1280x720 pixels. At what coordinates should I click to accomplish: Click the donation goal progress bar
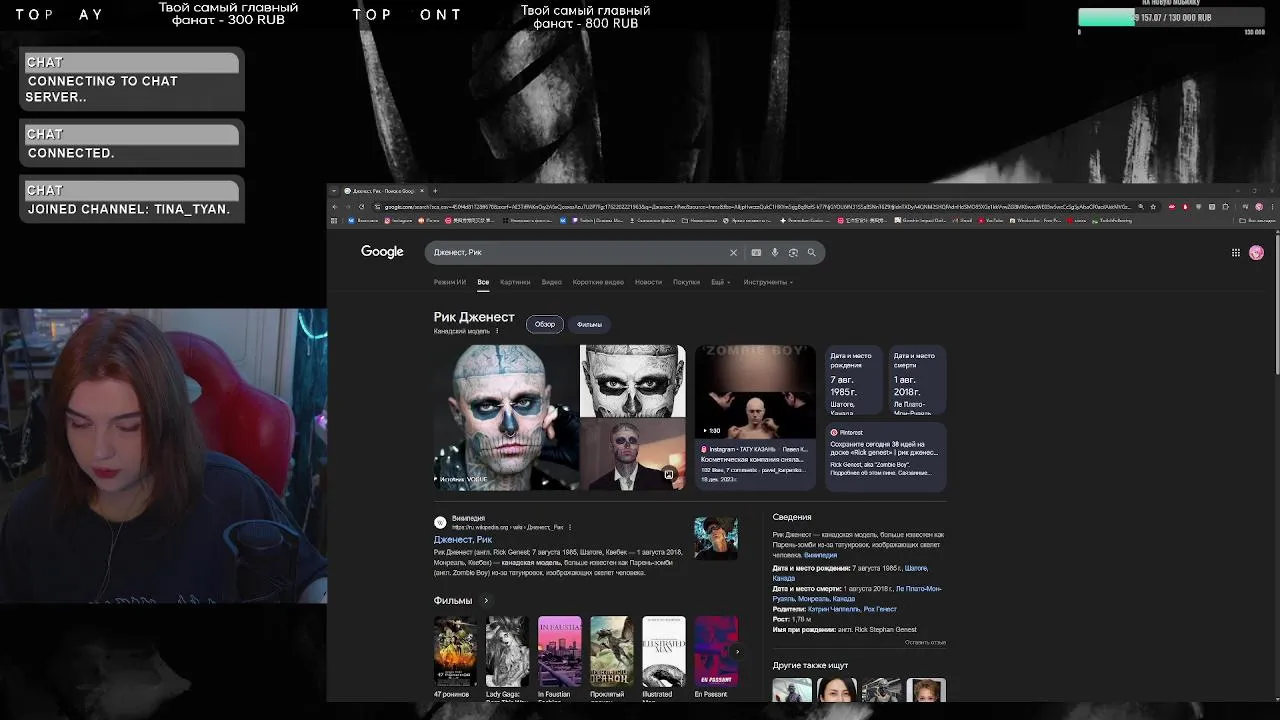coord(1171,17)
